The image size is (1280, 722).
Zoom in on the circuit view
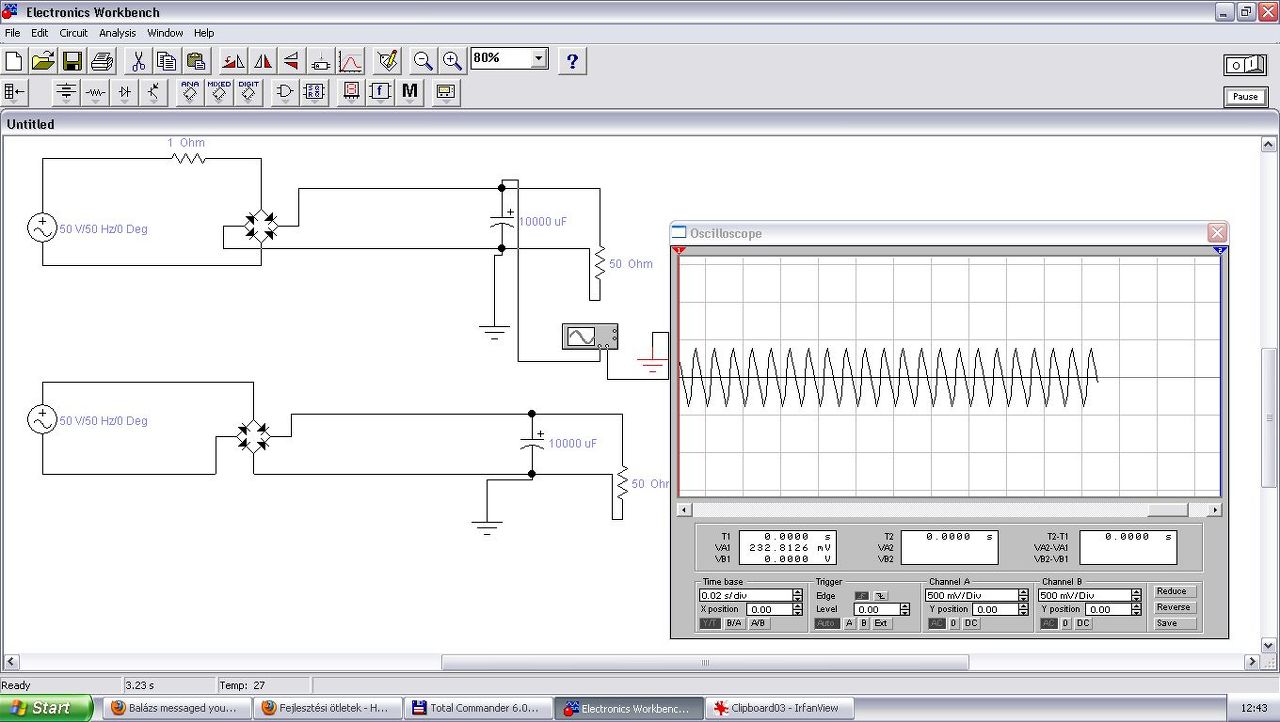[453, 61]
